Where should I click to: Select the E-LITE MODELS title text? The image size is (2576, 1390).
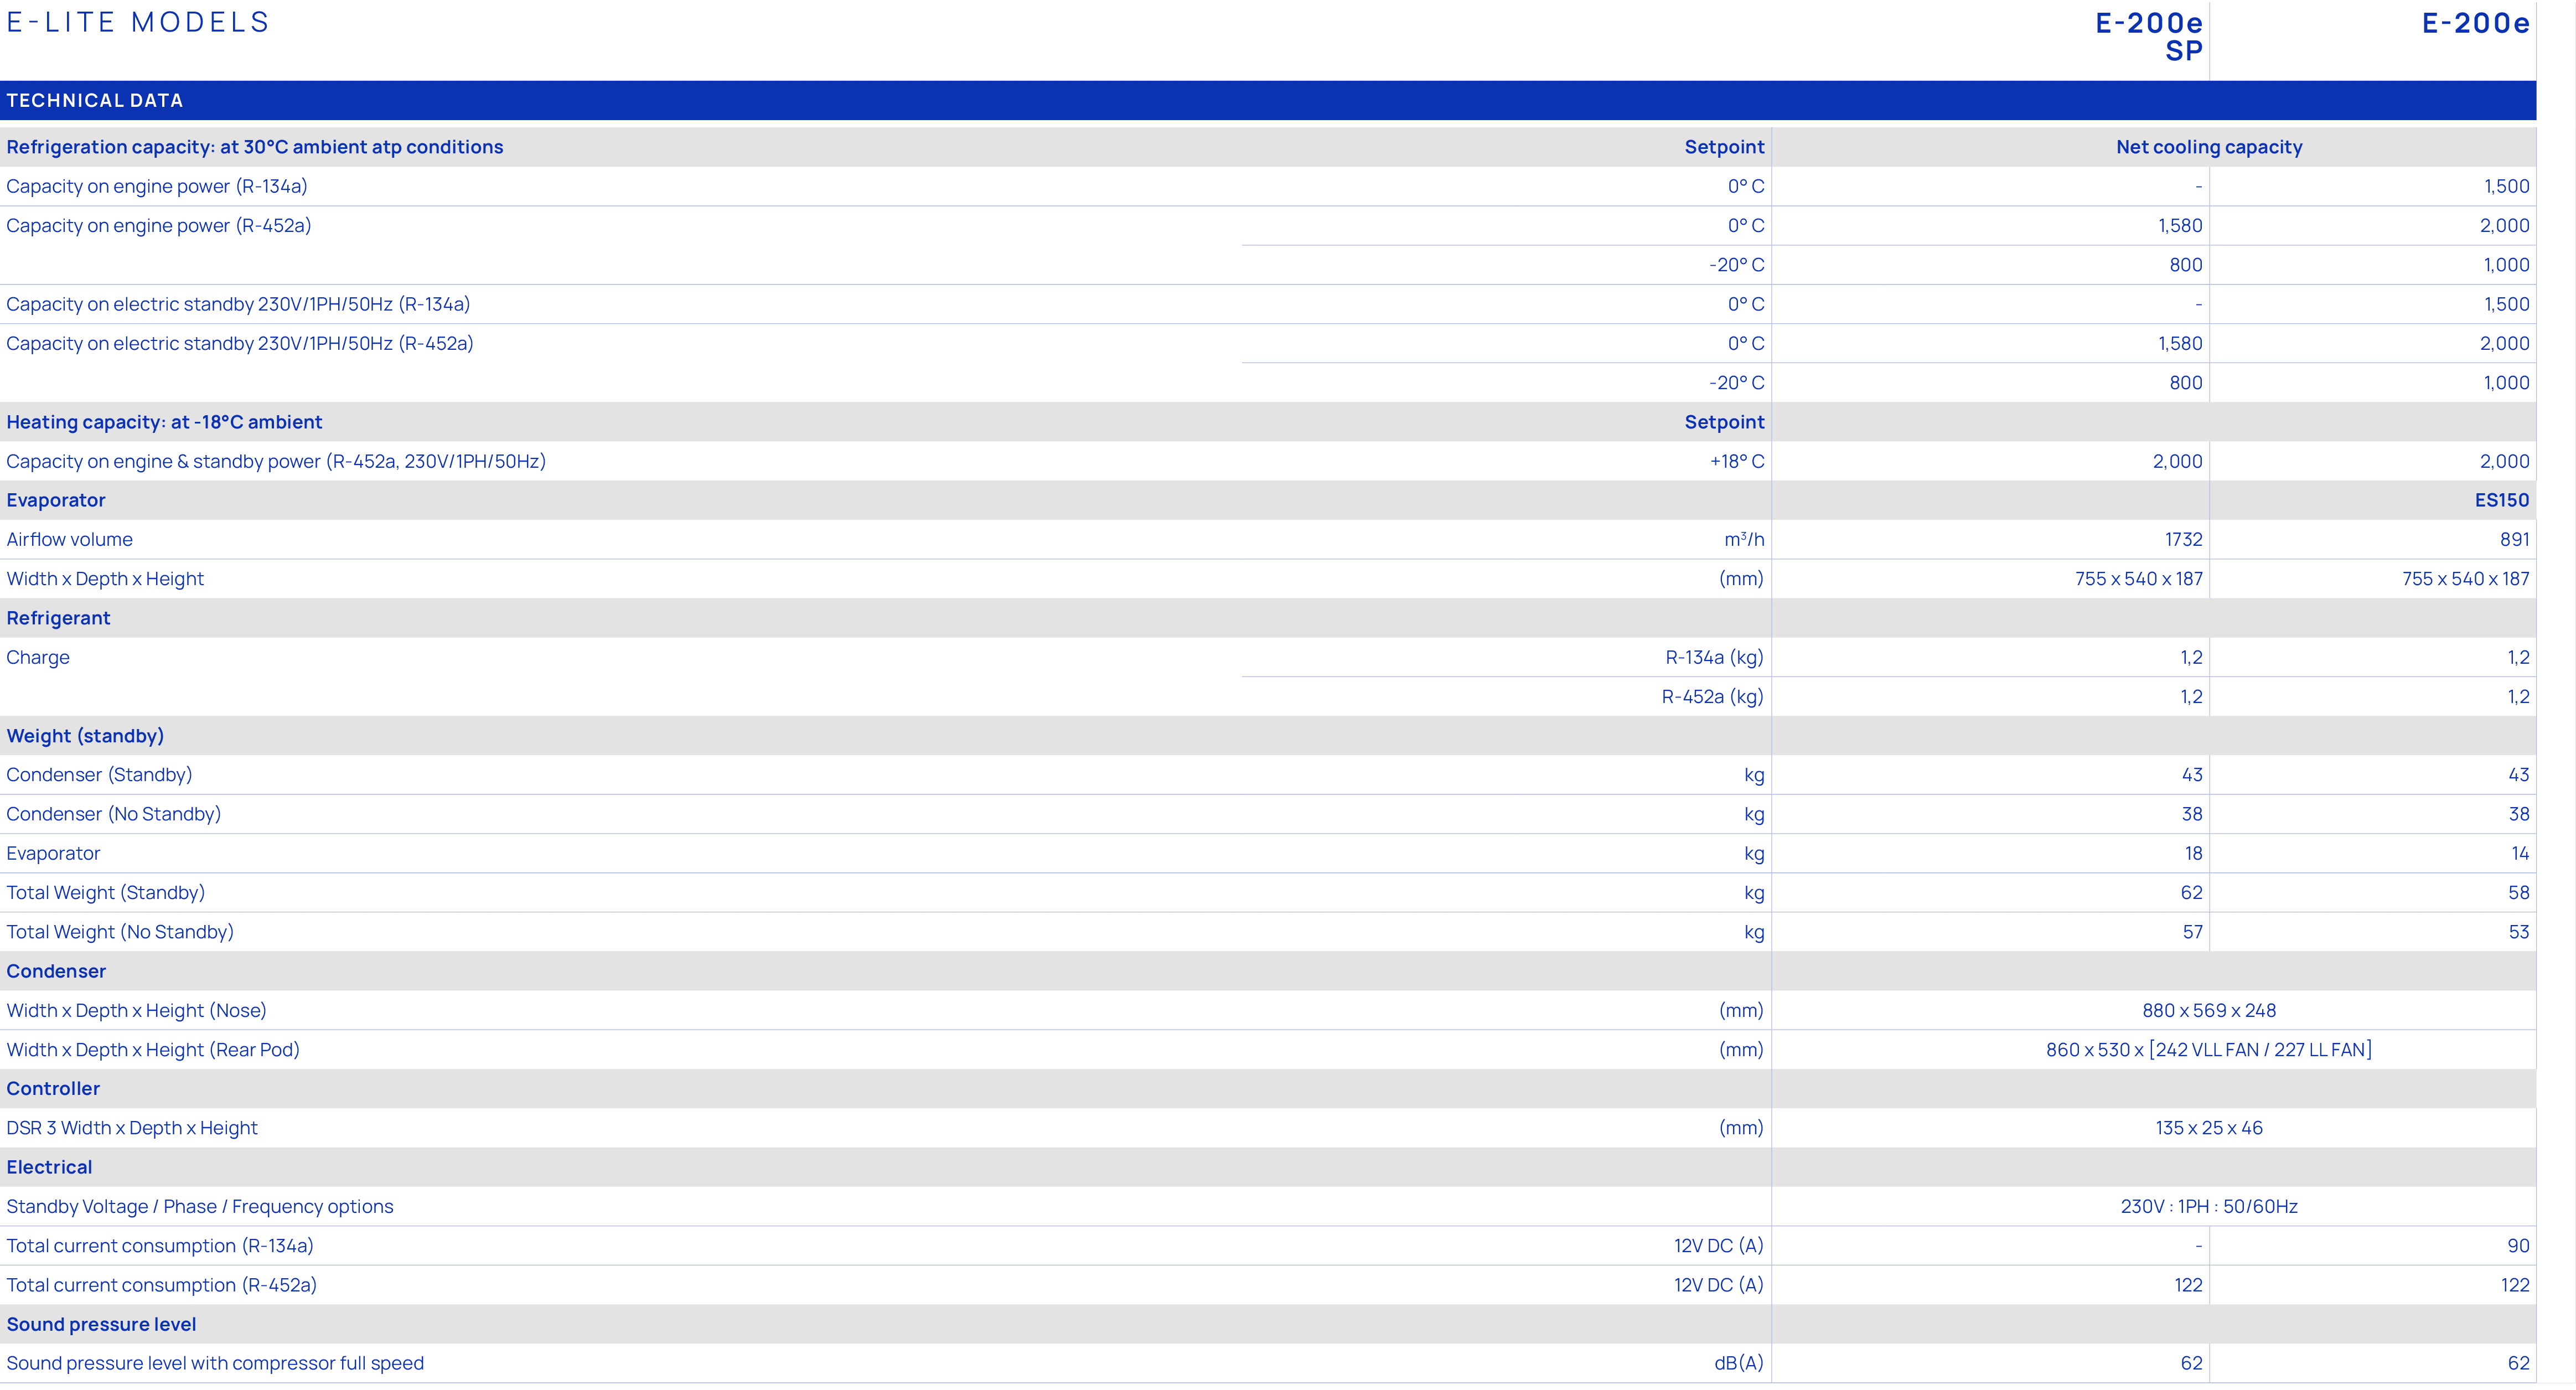(138, 22)
